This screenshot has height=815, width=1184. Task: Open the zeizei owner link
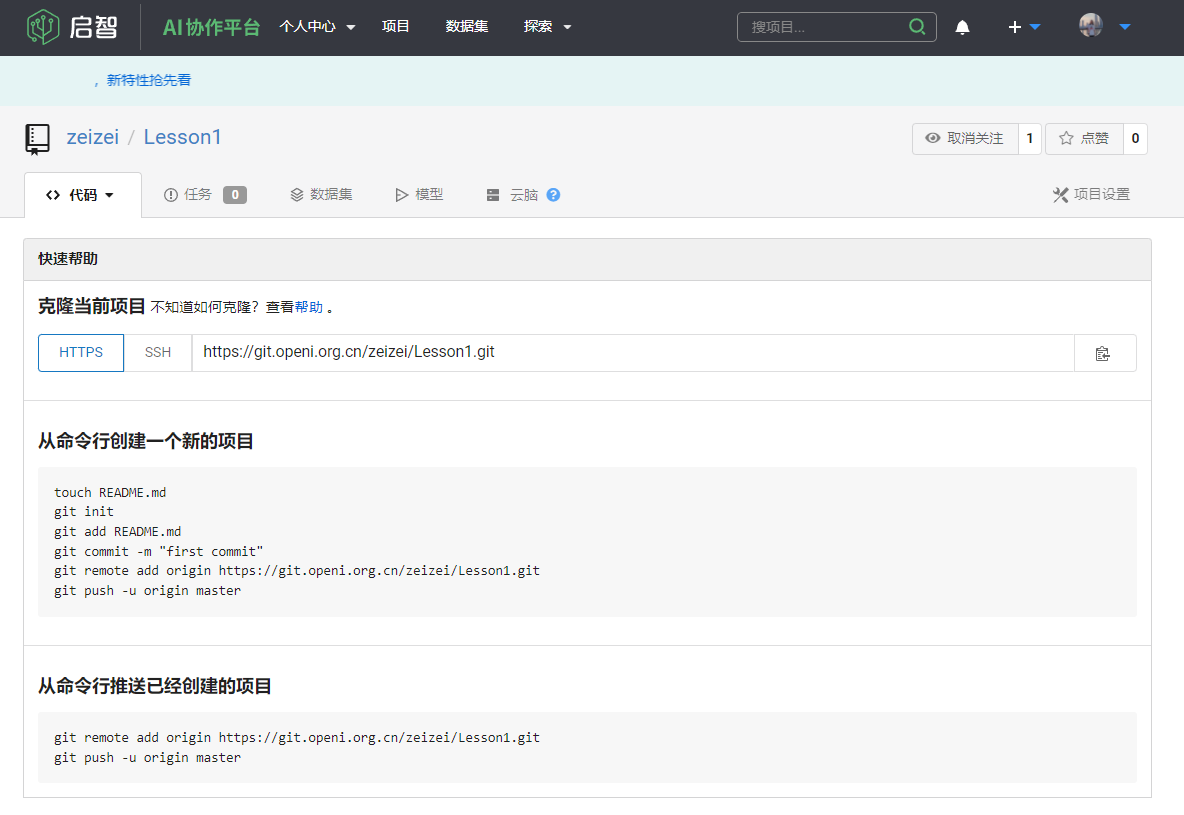point(93,137)
